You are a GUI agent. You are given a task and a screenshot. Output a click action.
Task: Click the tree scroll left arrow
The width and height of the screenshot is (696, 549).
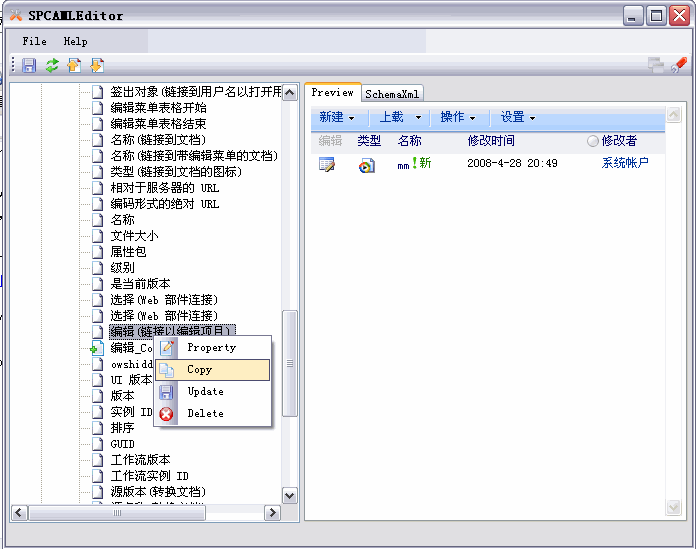[19, 513]
